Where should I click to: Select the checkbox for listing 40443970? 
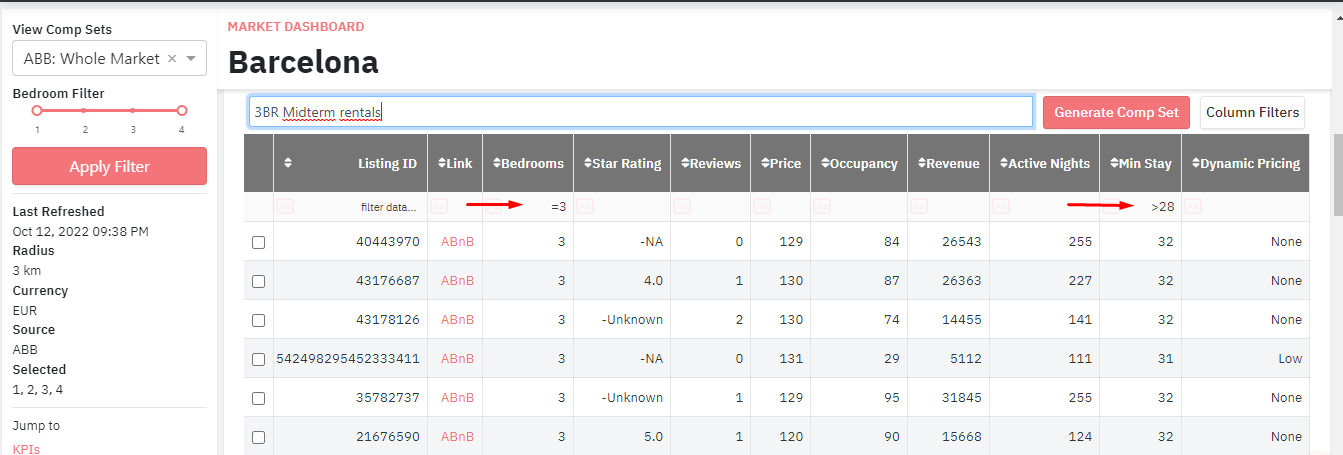click(258, 242)
